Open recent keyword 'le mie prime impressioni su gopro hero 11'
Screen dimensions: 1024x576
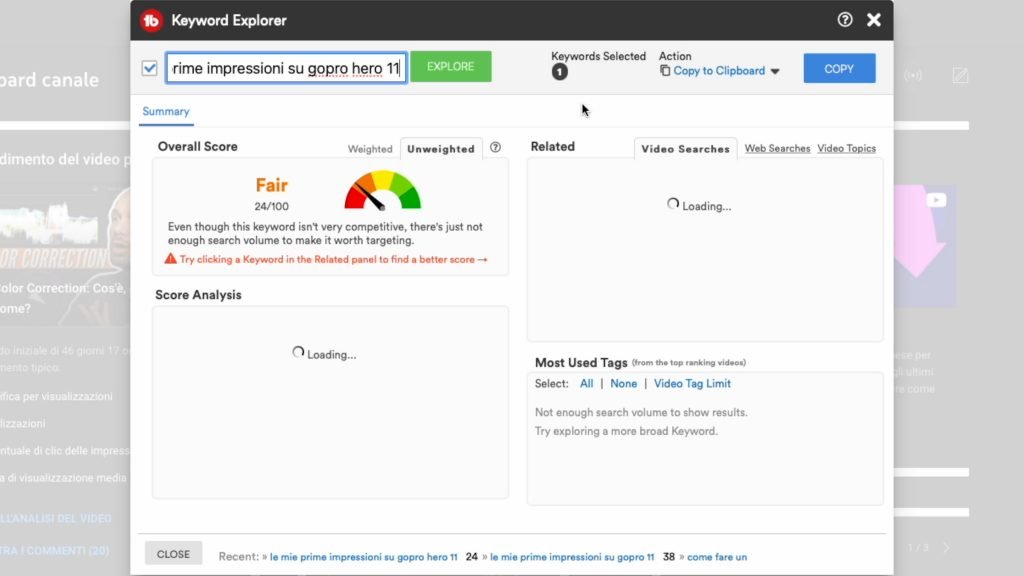[364, 557]
